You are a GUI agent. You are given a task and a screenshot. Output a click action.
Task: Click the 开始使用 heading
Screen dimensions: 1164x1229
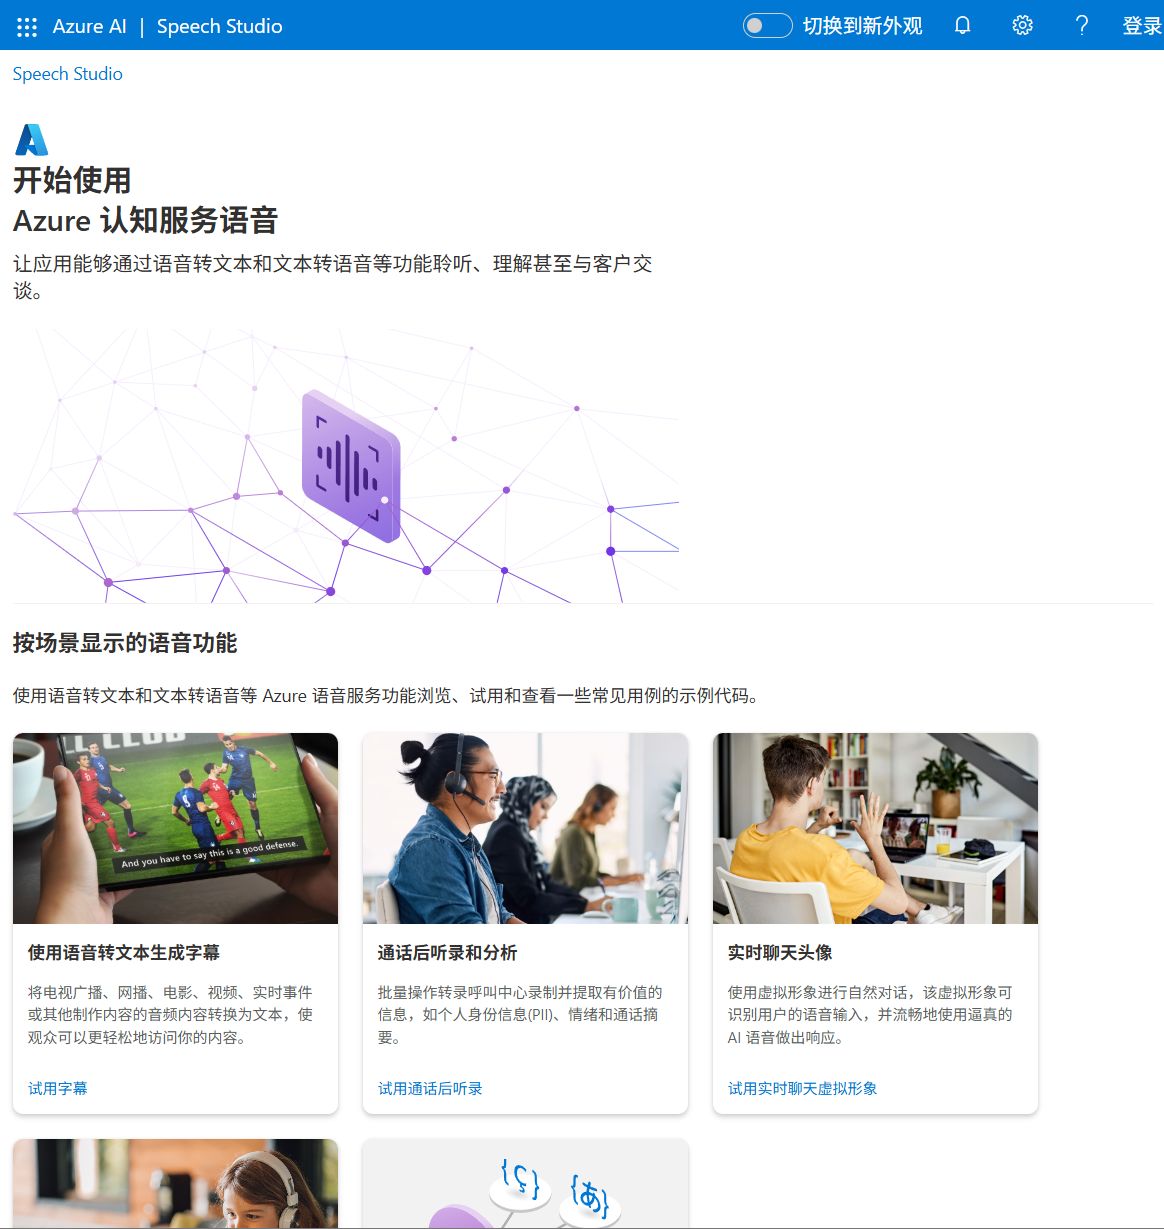coord(72,180)
